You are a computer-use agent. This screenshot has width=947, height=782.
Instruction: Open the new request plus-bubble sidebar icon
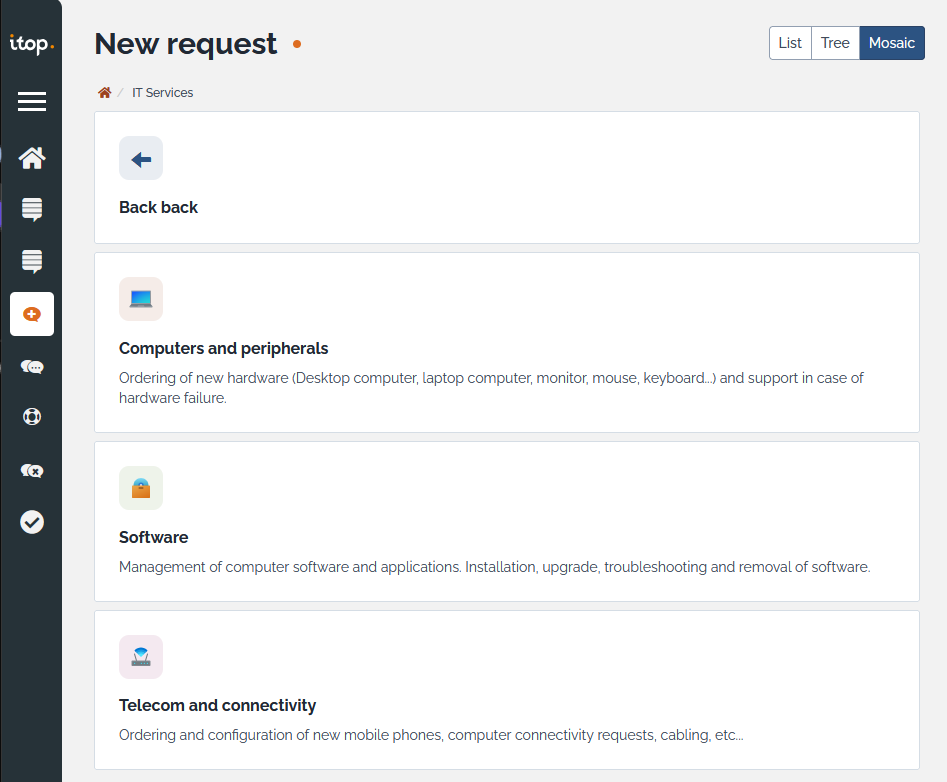click(x=32, y=314)
